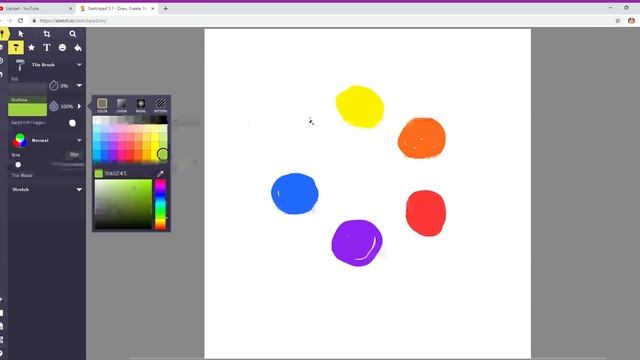
Task: Pick the selected green palette swatch
Action: pos(162,154)
